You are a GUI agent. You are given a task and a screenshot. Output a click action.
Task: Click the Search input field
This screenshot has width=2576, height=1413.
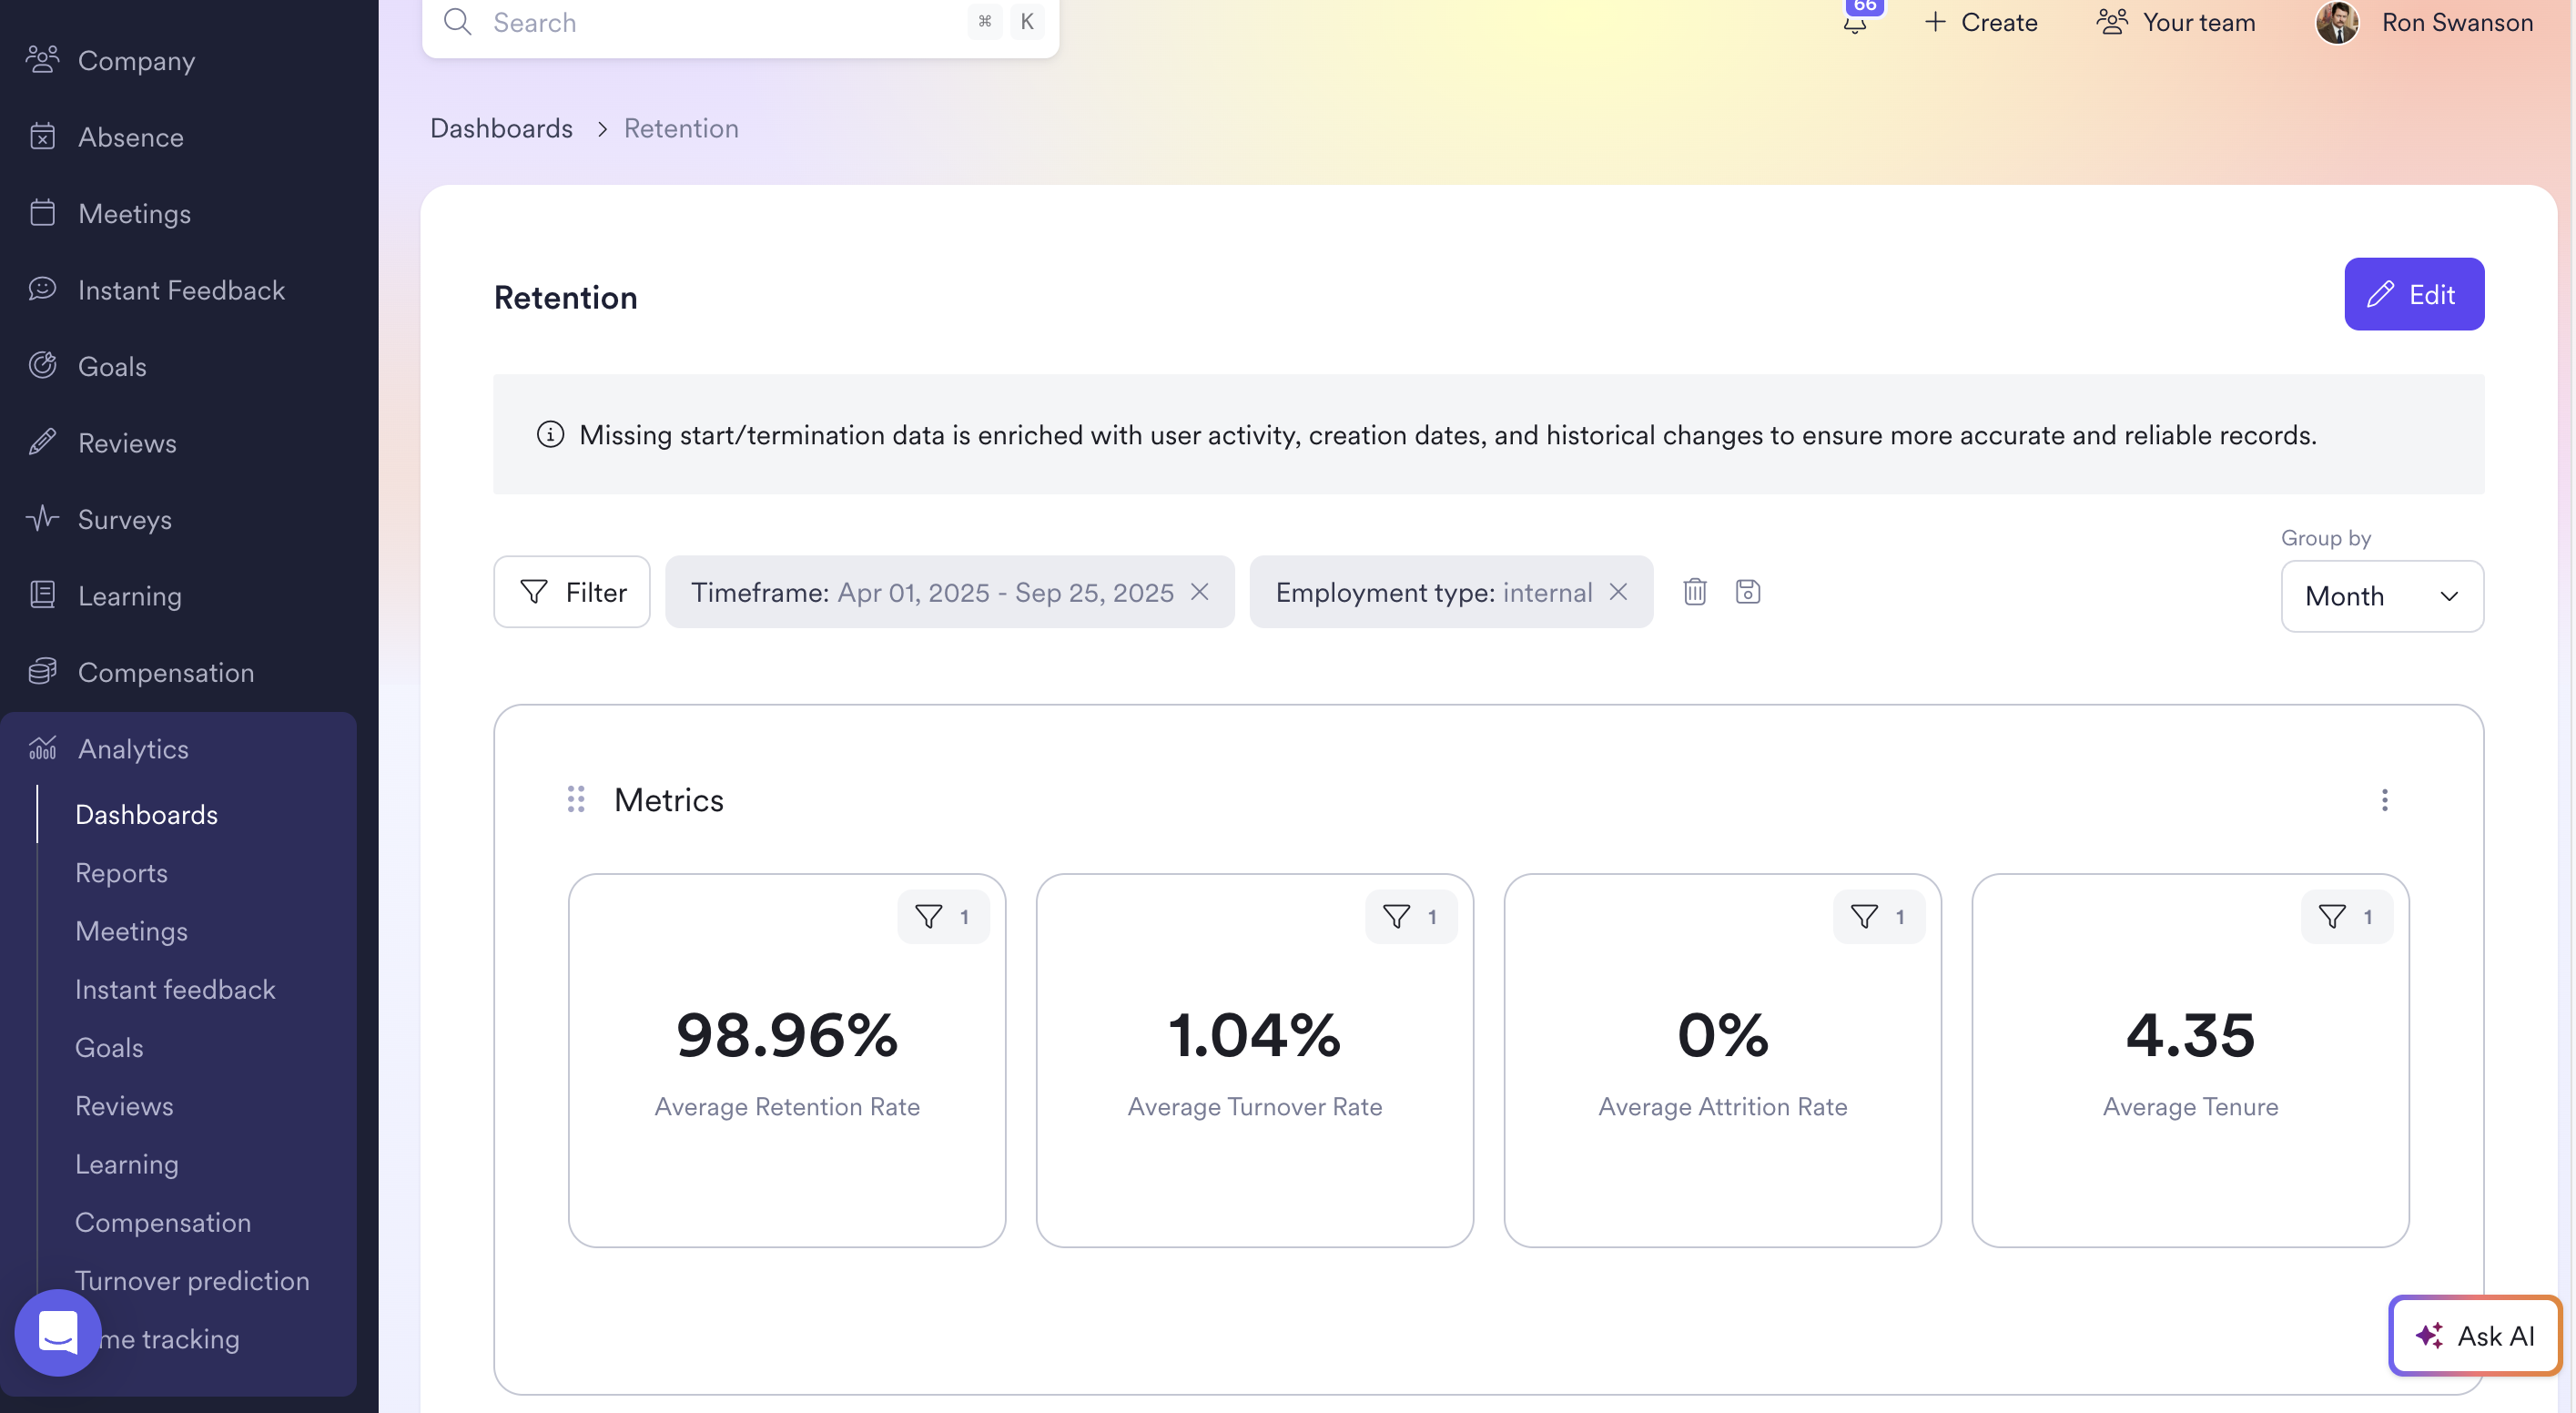pyautogui.click(x=720, y=22)
